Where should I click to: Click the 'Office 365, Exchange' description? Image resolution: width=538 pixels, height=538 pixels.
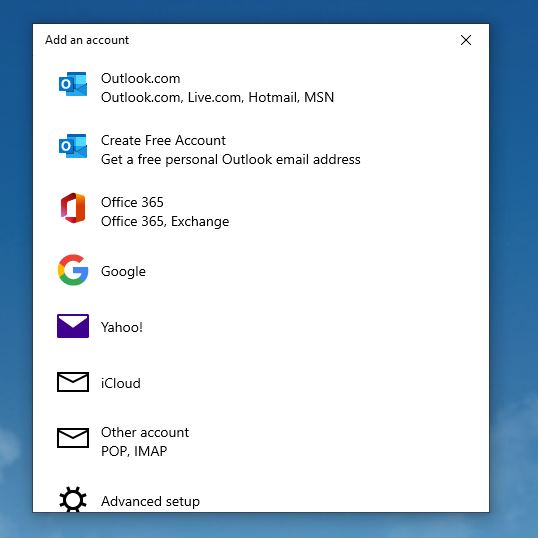click(x=165, y=222)
